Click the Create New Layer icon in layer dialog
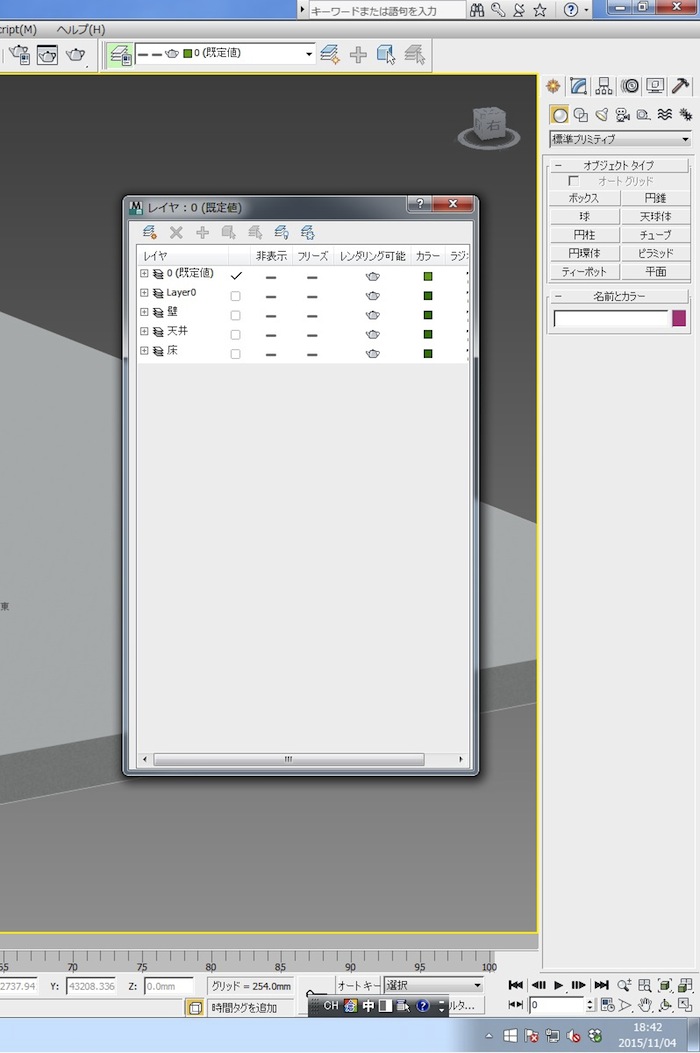The width and height of the screenshot is (700, 1053). (x=149, y=232)
